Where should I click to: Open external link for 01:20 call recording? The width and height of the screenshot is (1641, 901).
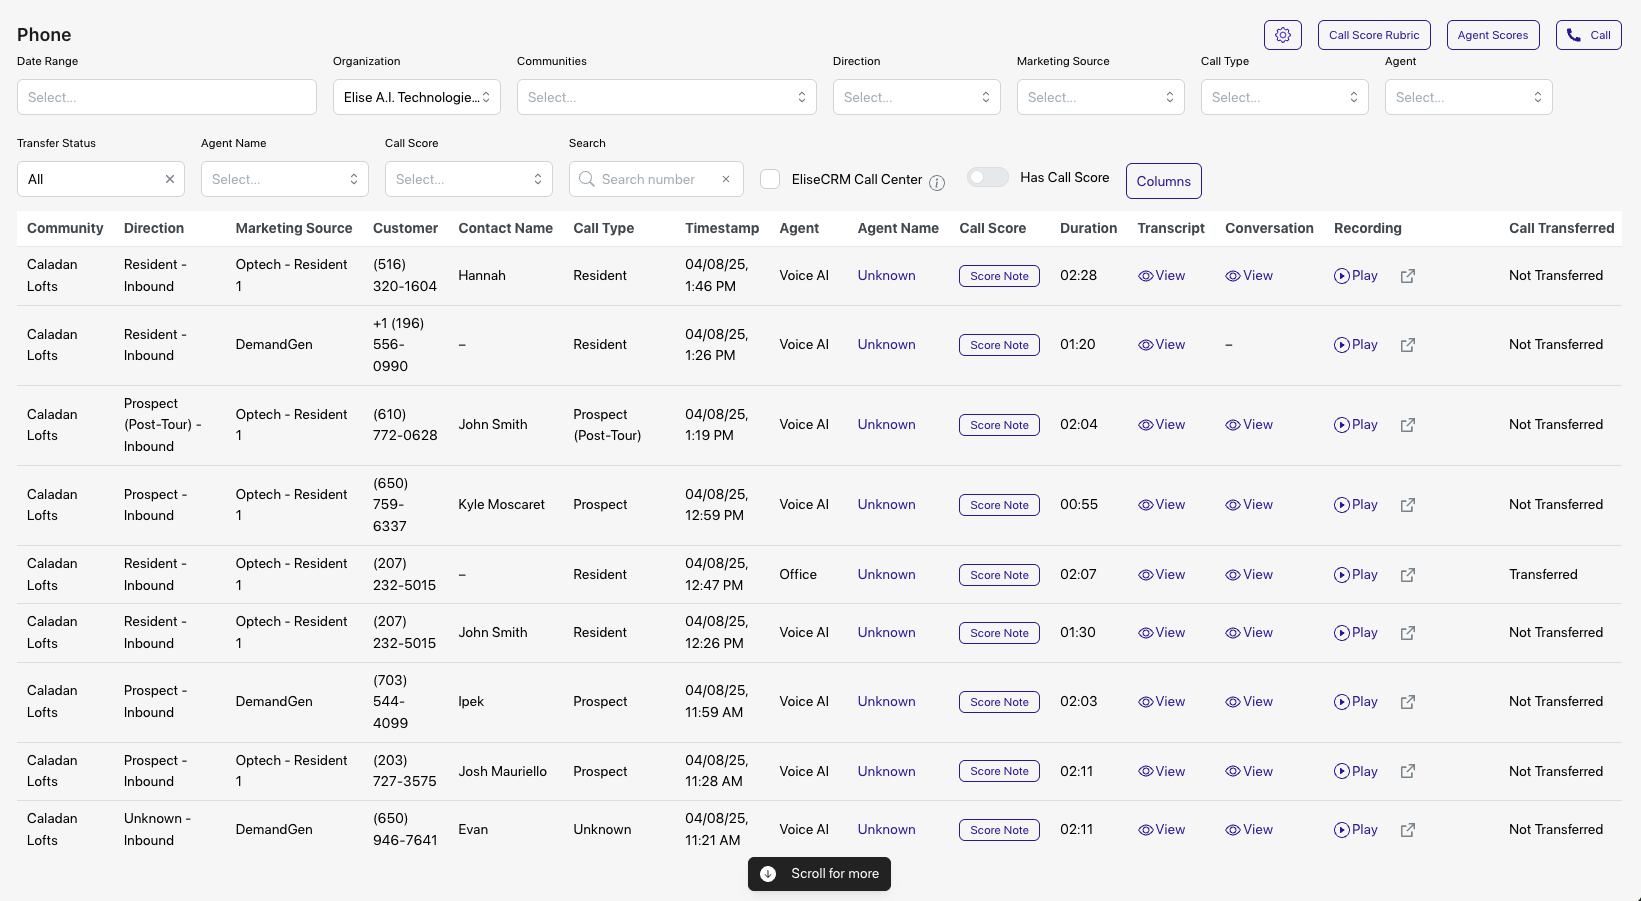tap(1408, 345)
